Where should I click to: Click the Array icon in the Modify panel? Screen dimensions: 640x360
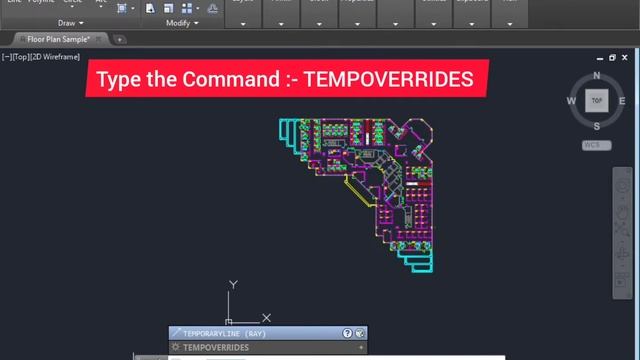point(187,8)
